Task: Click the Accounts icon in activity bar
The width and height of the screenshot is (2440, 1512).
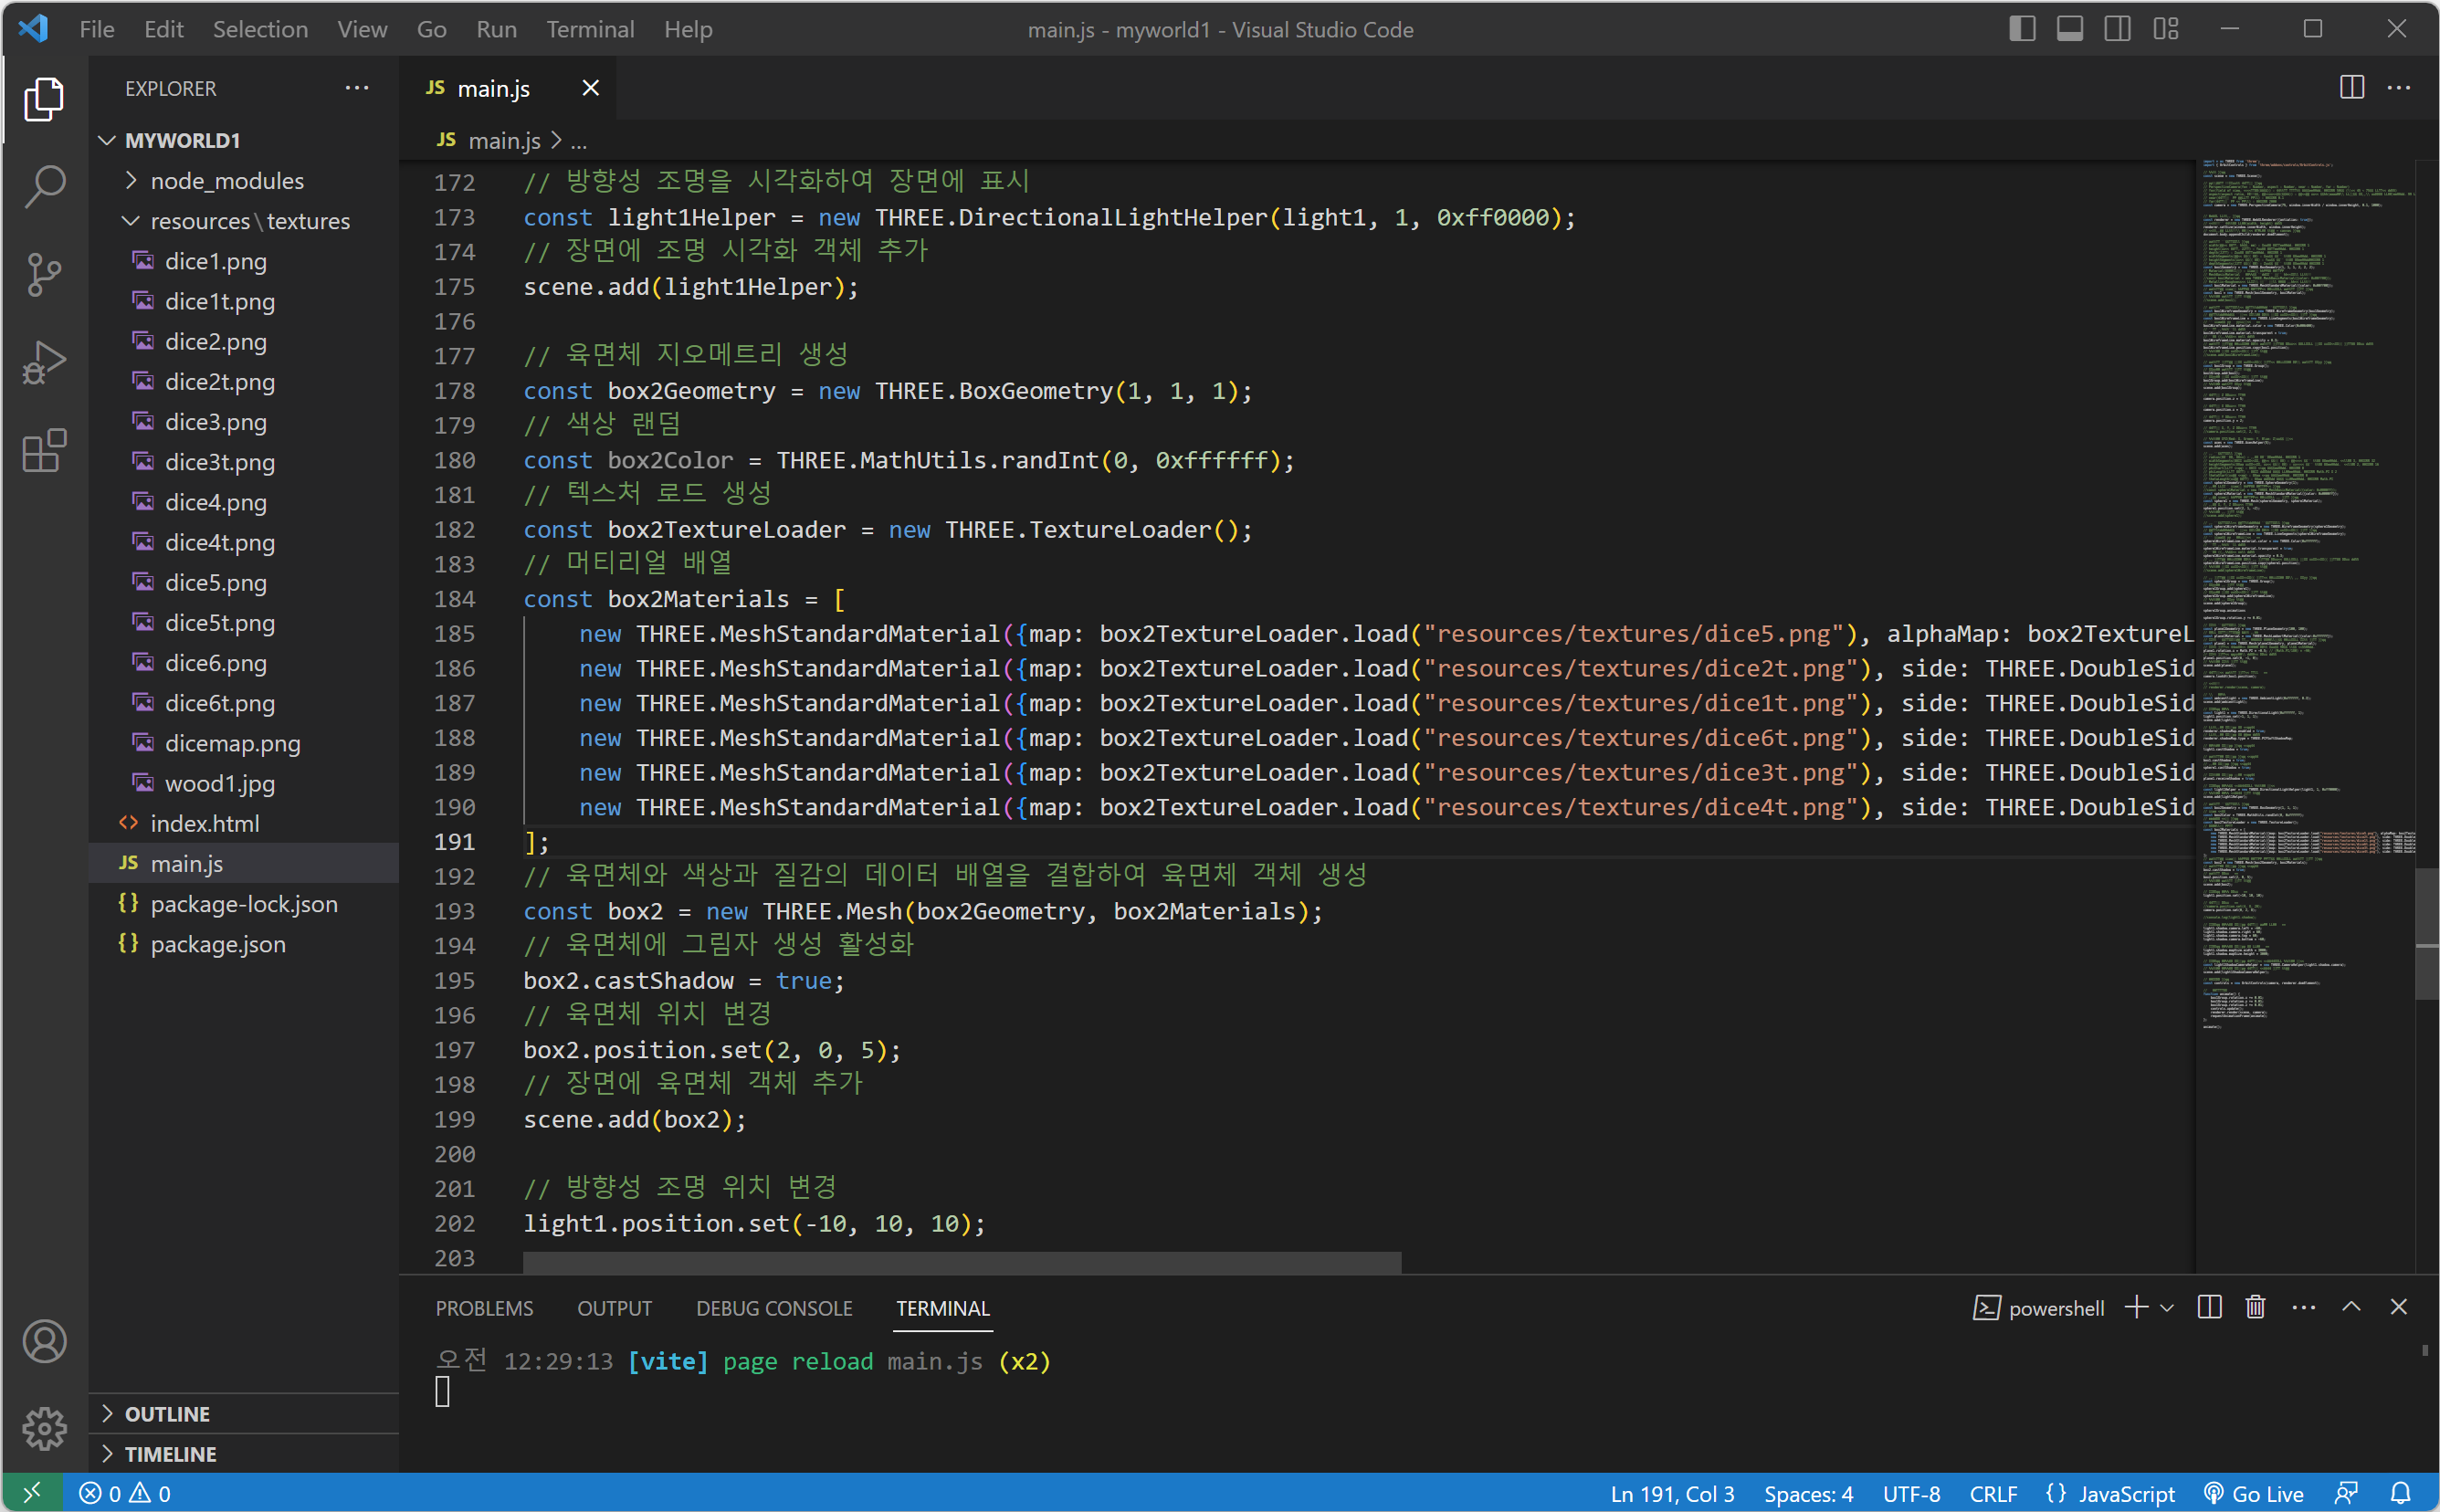Action: tap(44, 1341)
